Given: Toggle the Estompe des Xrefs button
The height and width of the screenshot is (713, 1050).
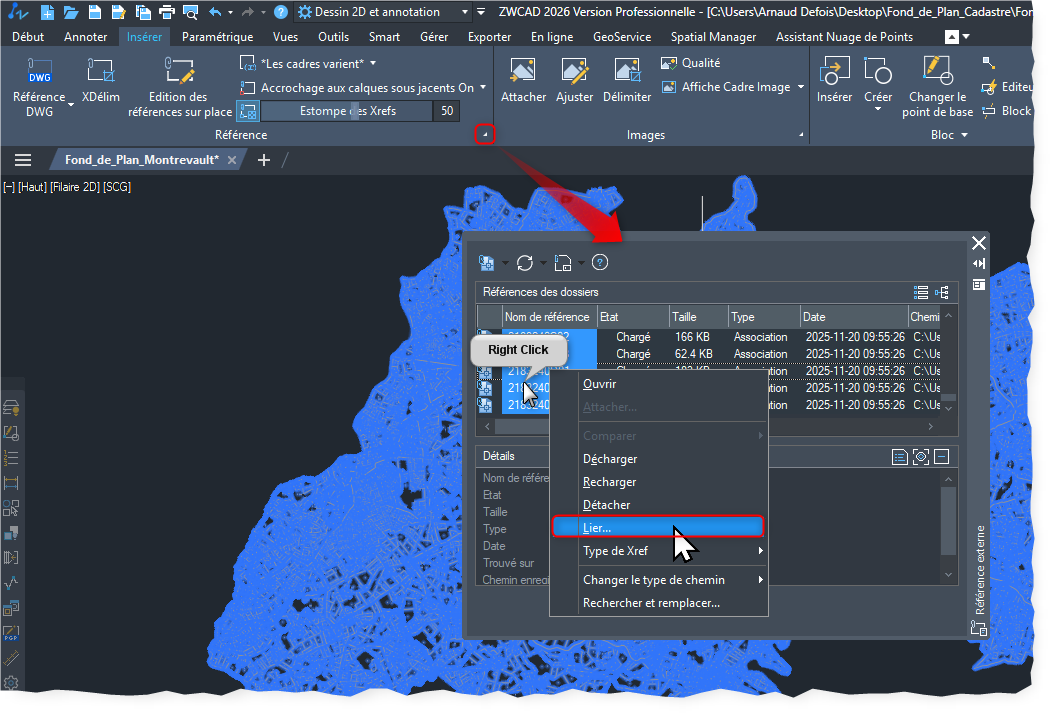Looking at the screenshot, I should point(248,111).
